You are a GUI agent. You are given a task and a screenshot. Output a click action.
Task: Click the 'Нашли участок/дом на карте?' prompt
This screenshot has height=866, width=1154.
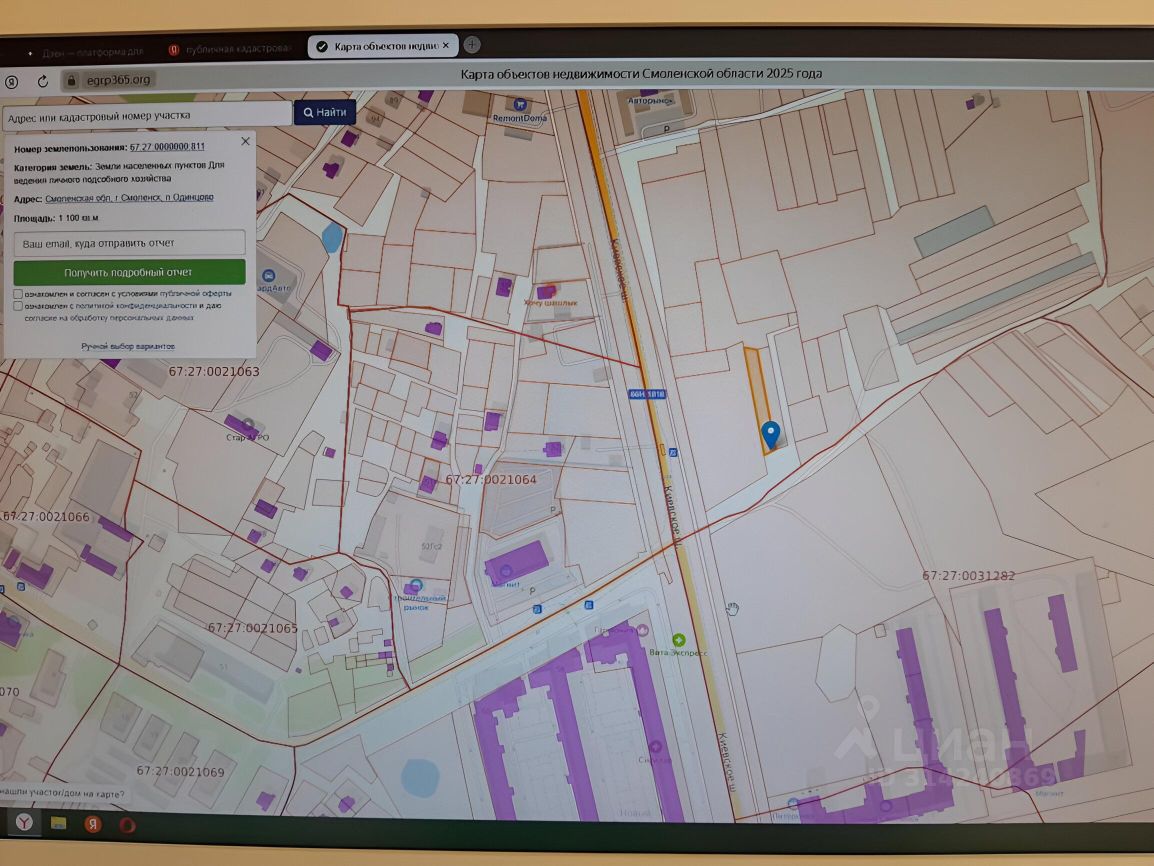pyautogui.click(x=63, y=794)
